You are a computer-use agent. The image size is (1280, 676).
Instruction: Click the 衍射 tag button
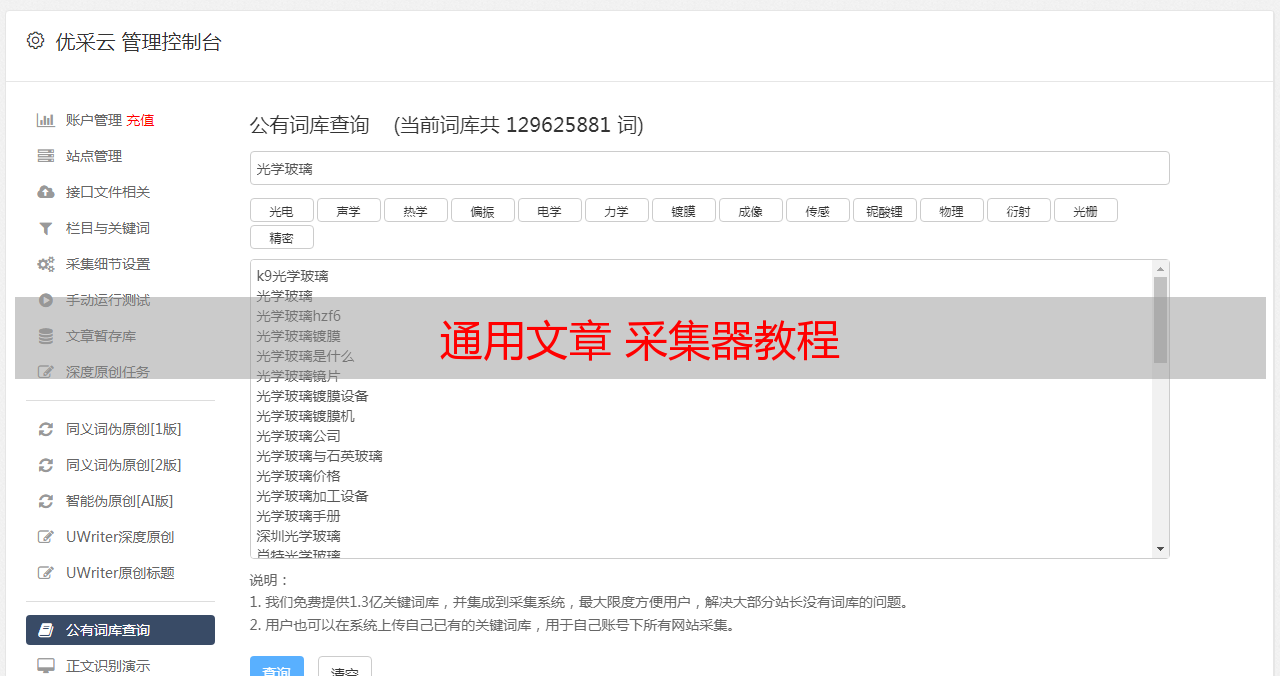[1019, 210]
